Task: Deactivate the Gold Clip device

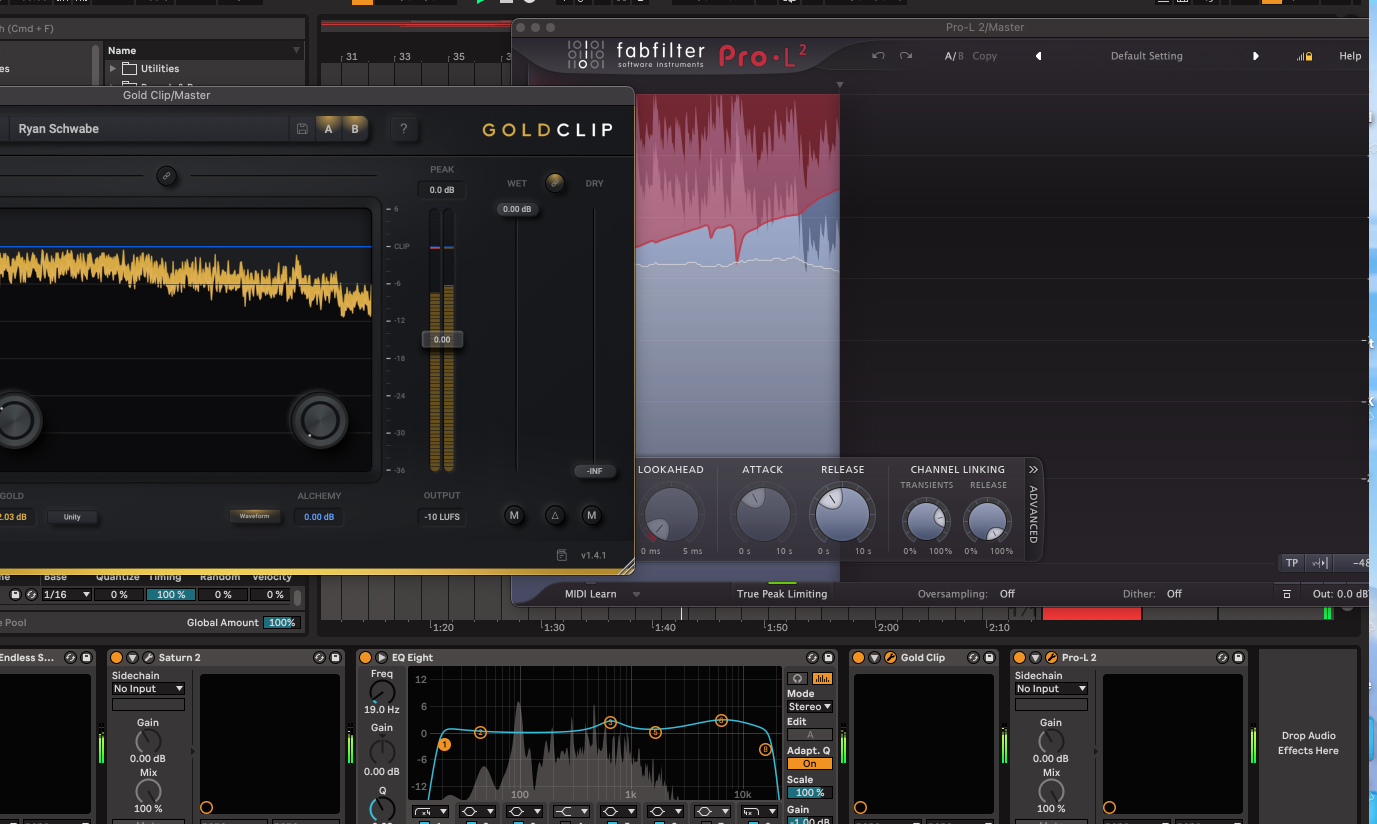Action: coord(858,657)
